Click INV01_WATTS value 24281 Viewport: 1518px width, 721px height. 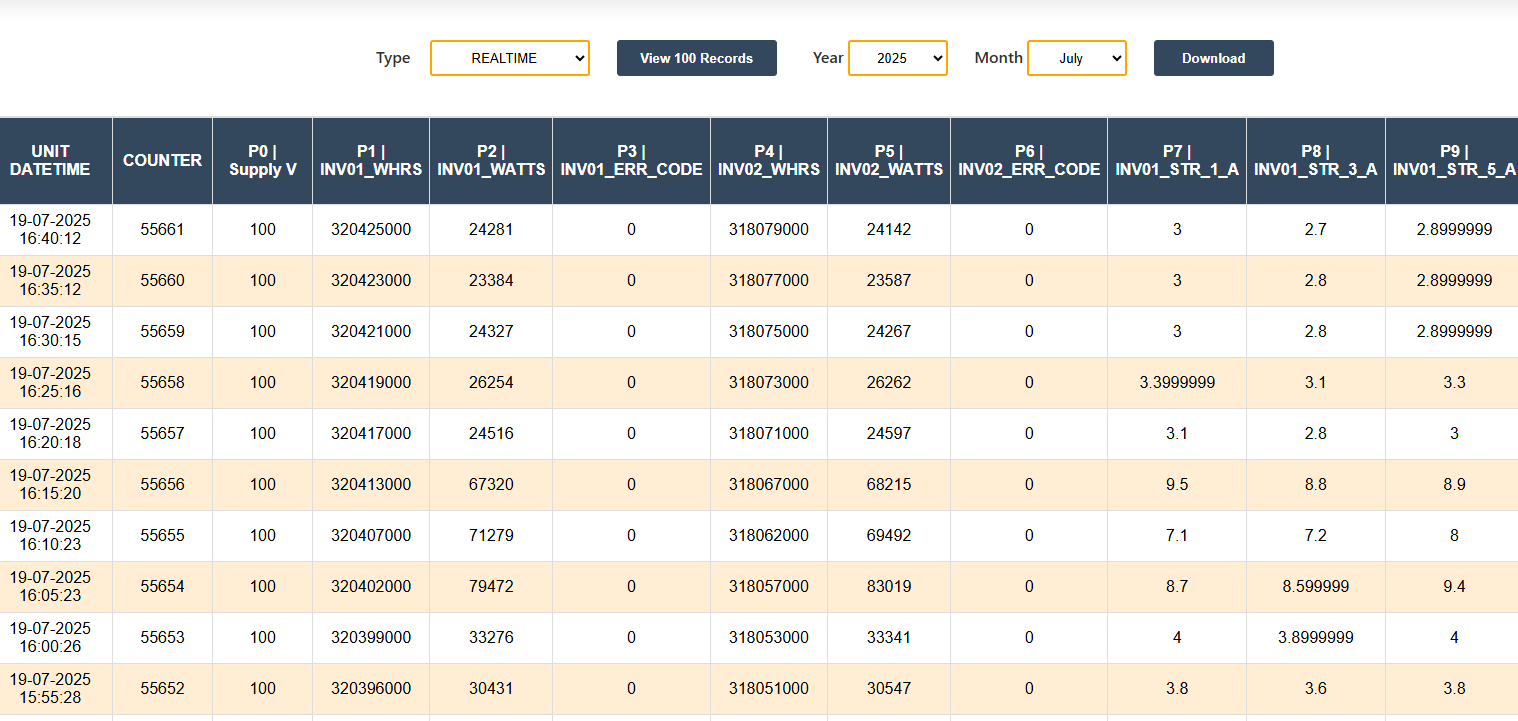pyautogui.click(x=491, y=230)
